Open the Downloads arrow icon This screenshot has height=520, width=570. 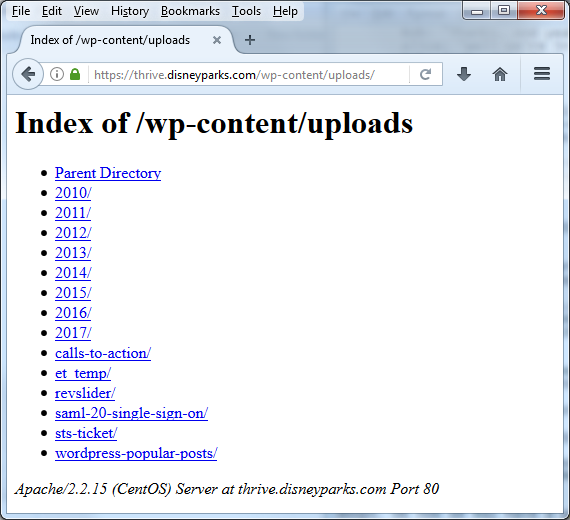coord(464,74)
